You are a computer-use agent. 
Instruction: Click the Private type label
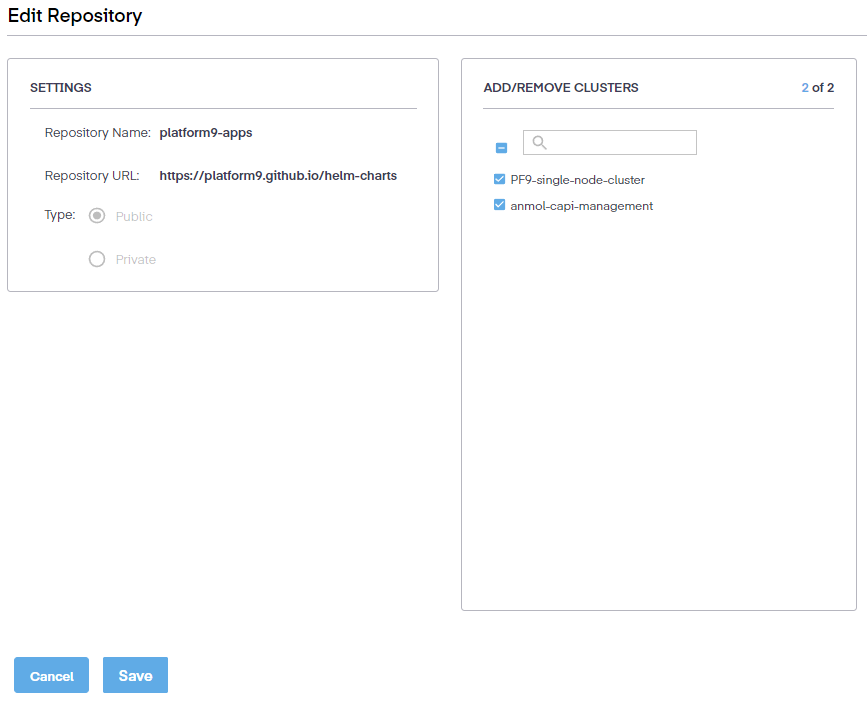pos(136,260)
